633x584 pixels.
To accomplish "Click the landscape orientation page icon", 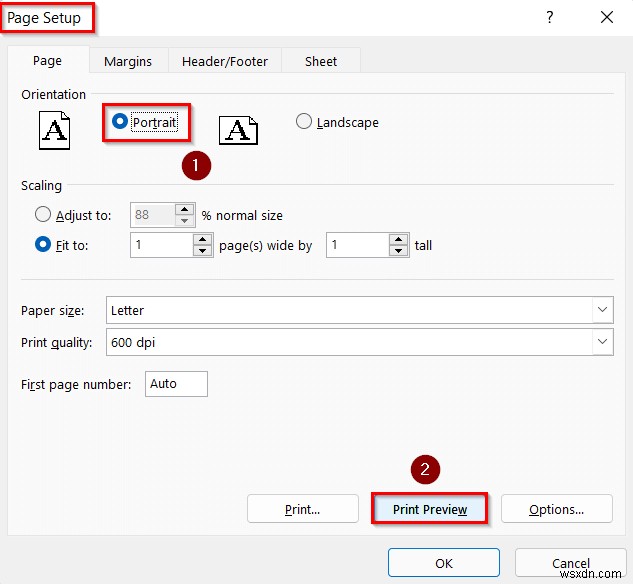I will (238, 130).
